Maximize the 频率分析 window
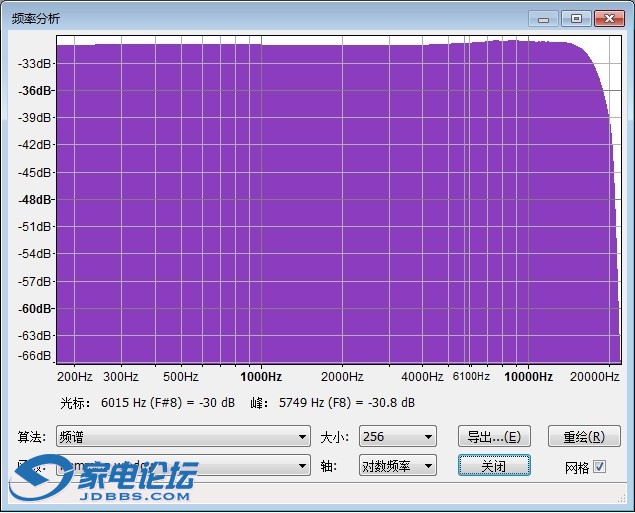This screenshot has height=513, width=635. click(576, 19)
